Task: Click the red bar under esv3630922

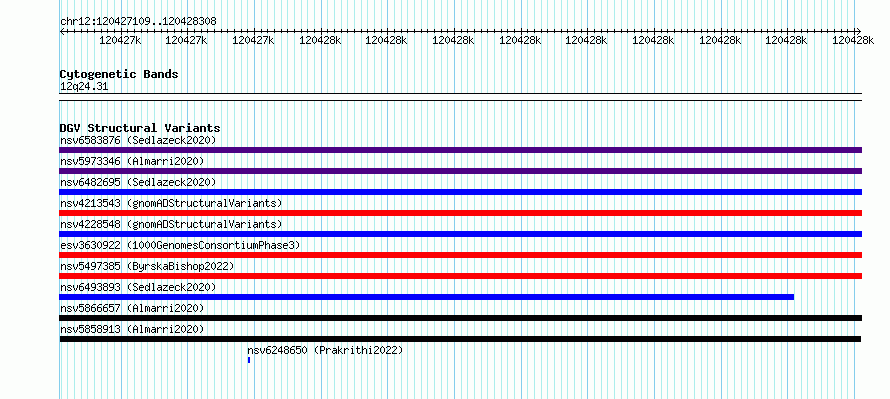Action: click(460, 255)
